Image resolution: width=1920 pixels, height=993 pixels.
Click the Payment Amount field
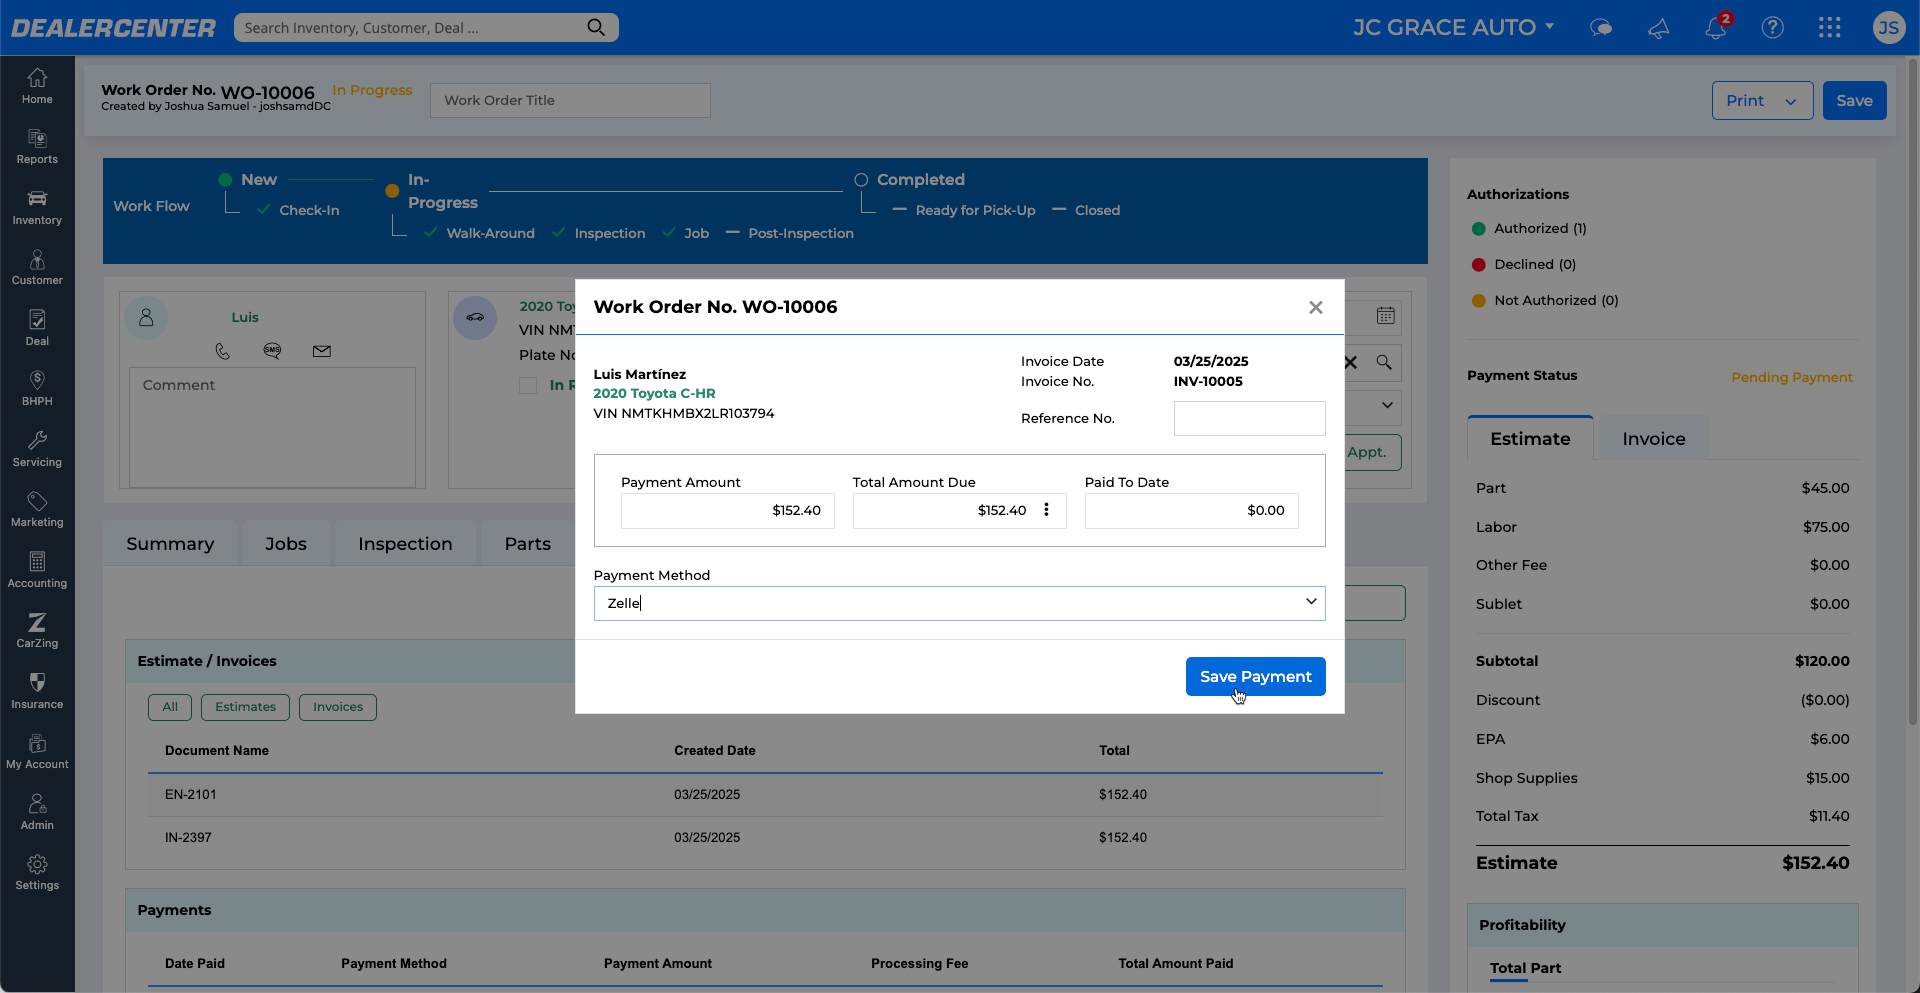point(727,510)
